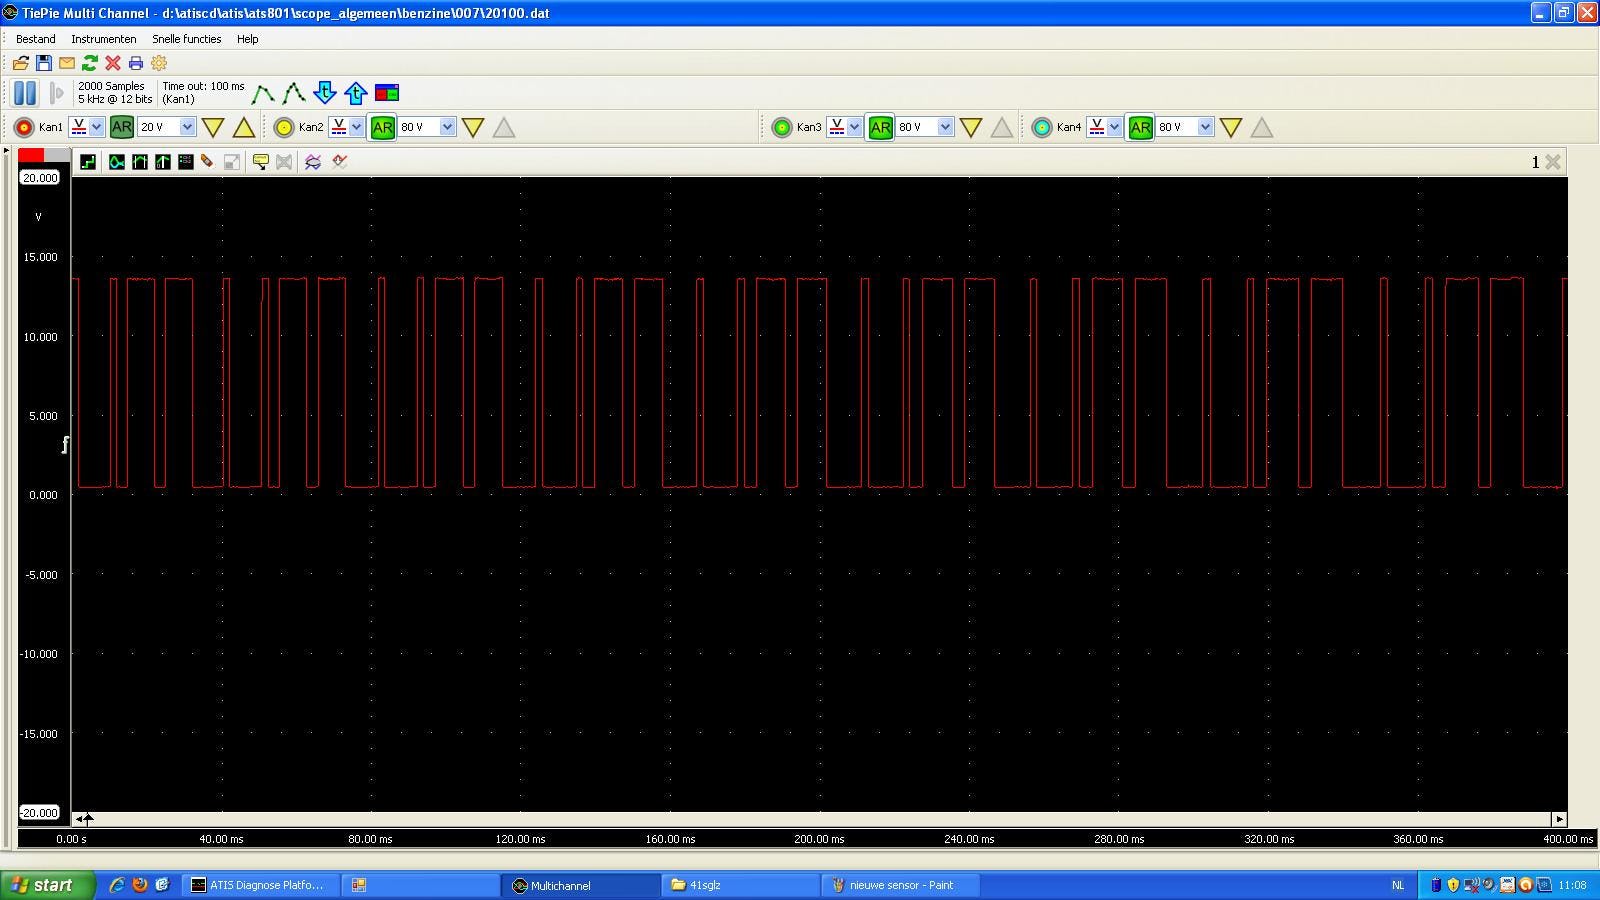Click the blue up arrow timebase icon
The image size is (1600, 900).
[356, 93]
